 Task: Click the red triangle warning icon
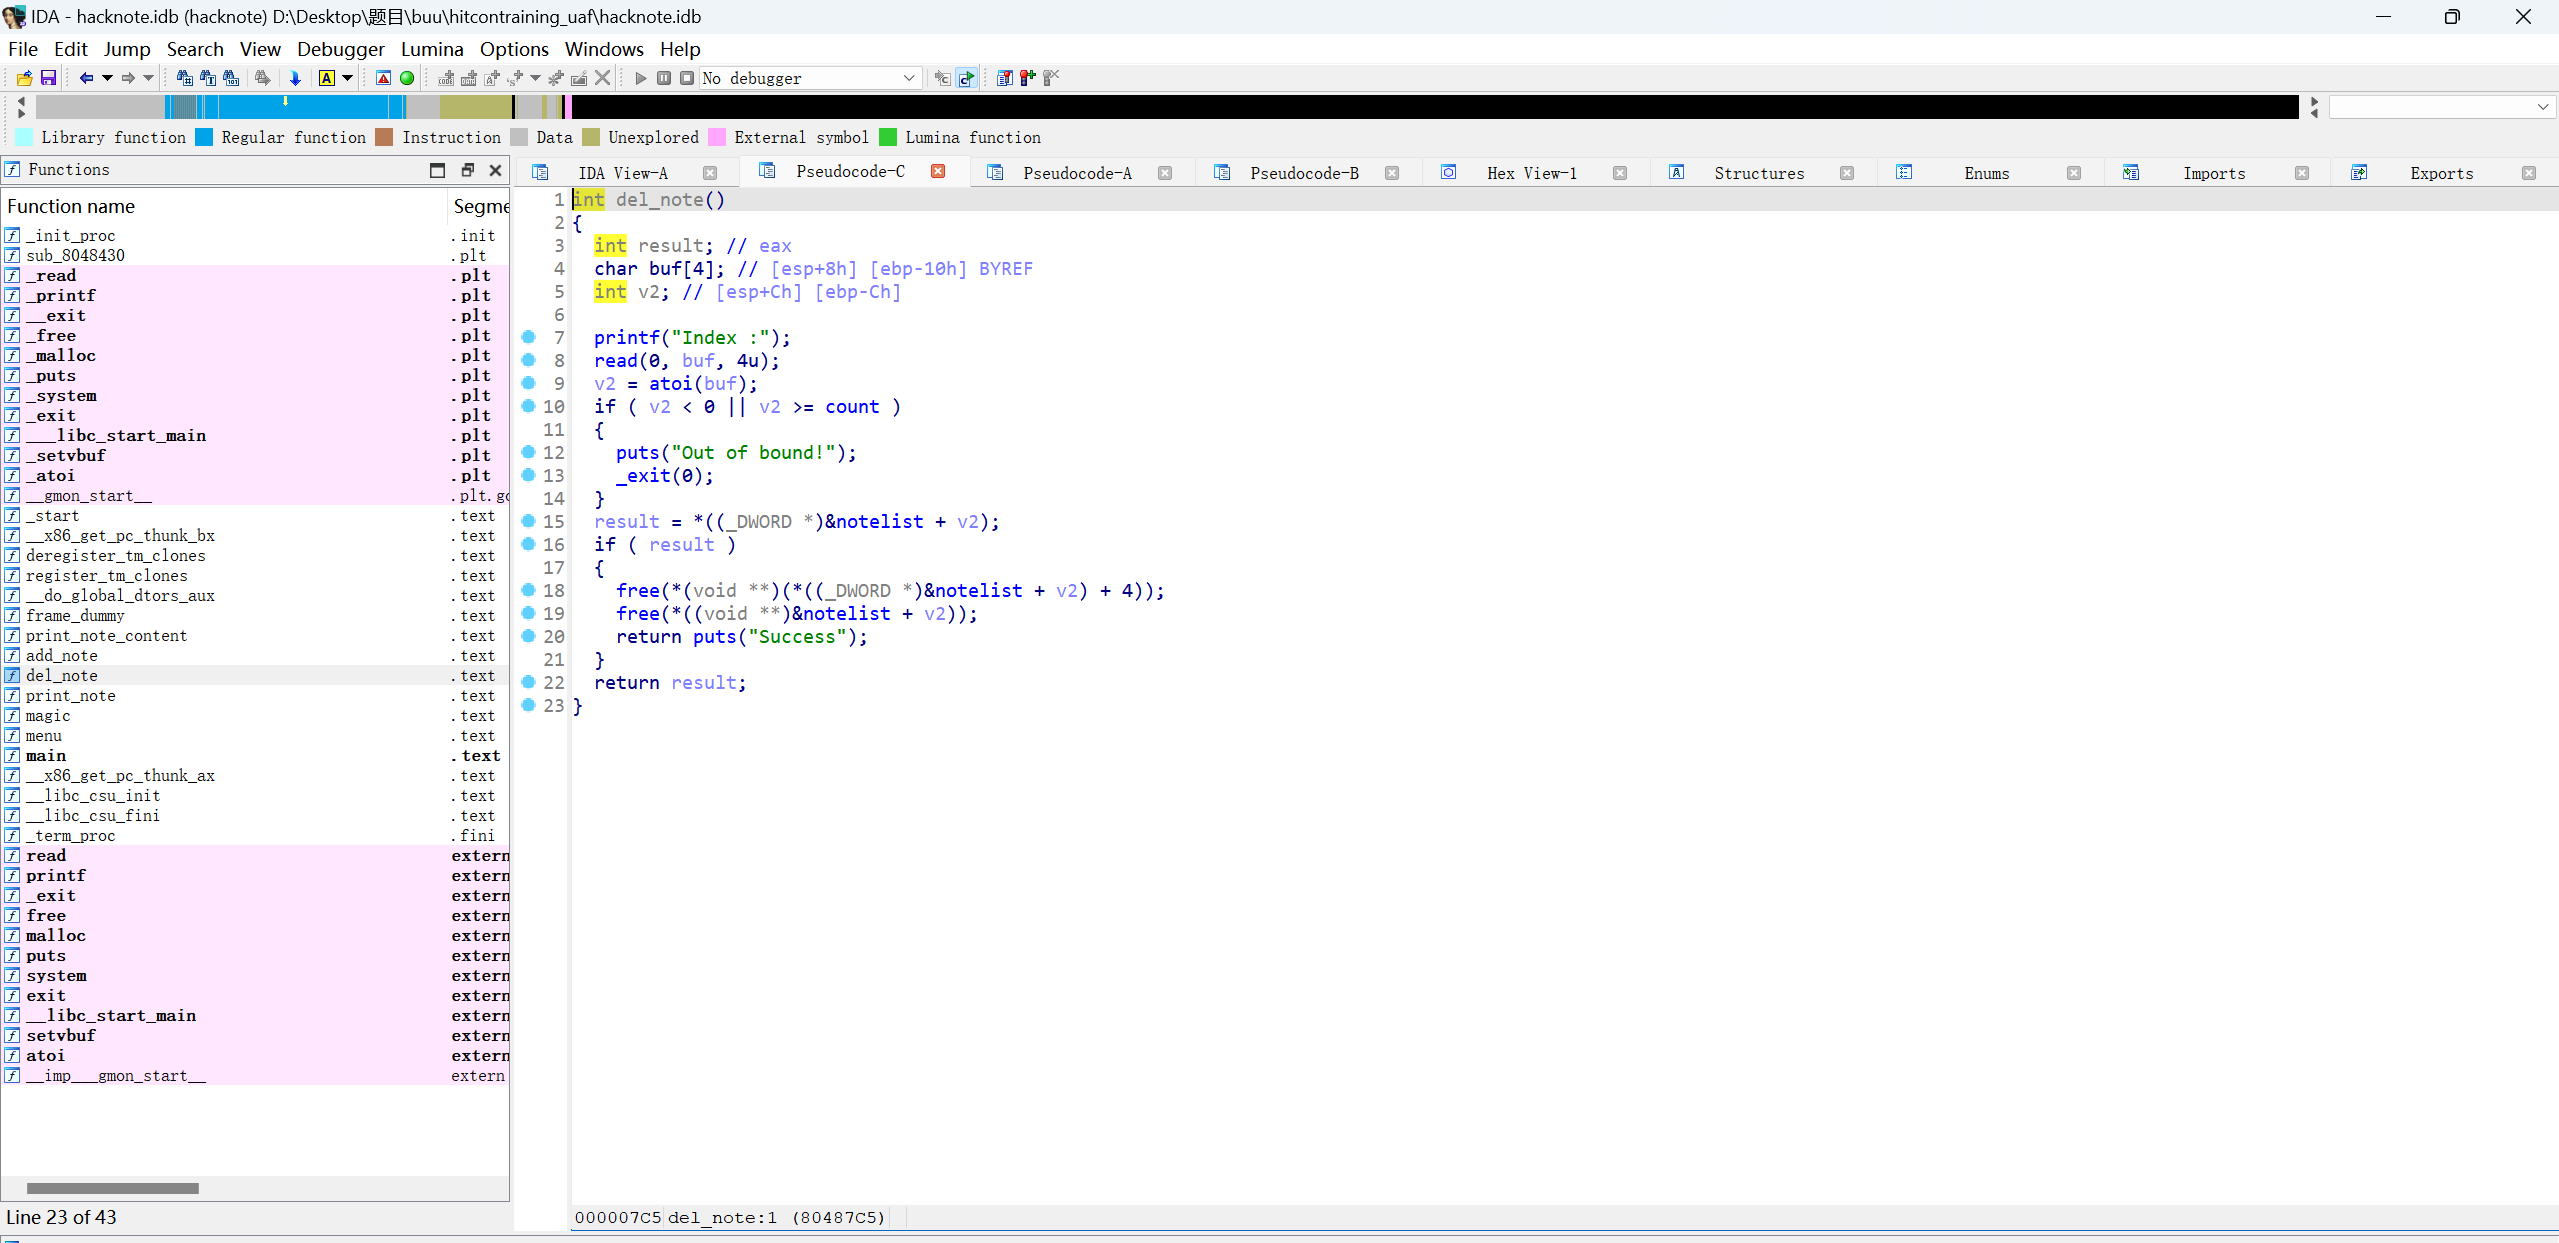383,78
